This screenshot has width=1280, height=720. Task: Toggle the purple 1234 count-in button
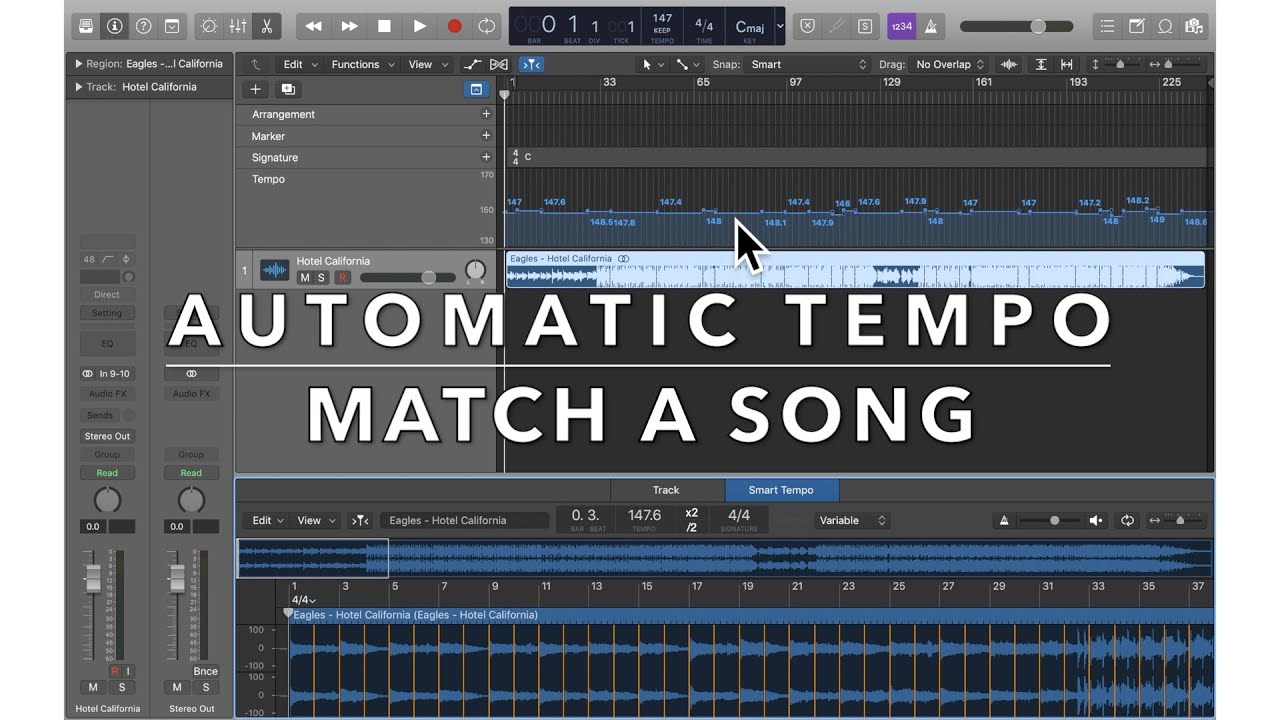click(x=901, y=26)
